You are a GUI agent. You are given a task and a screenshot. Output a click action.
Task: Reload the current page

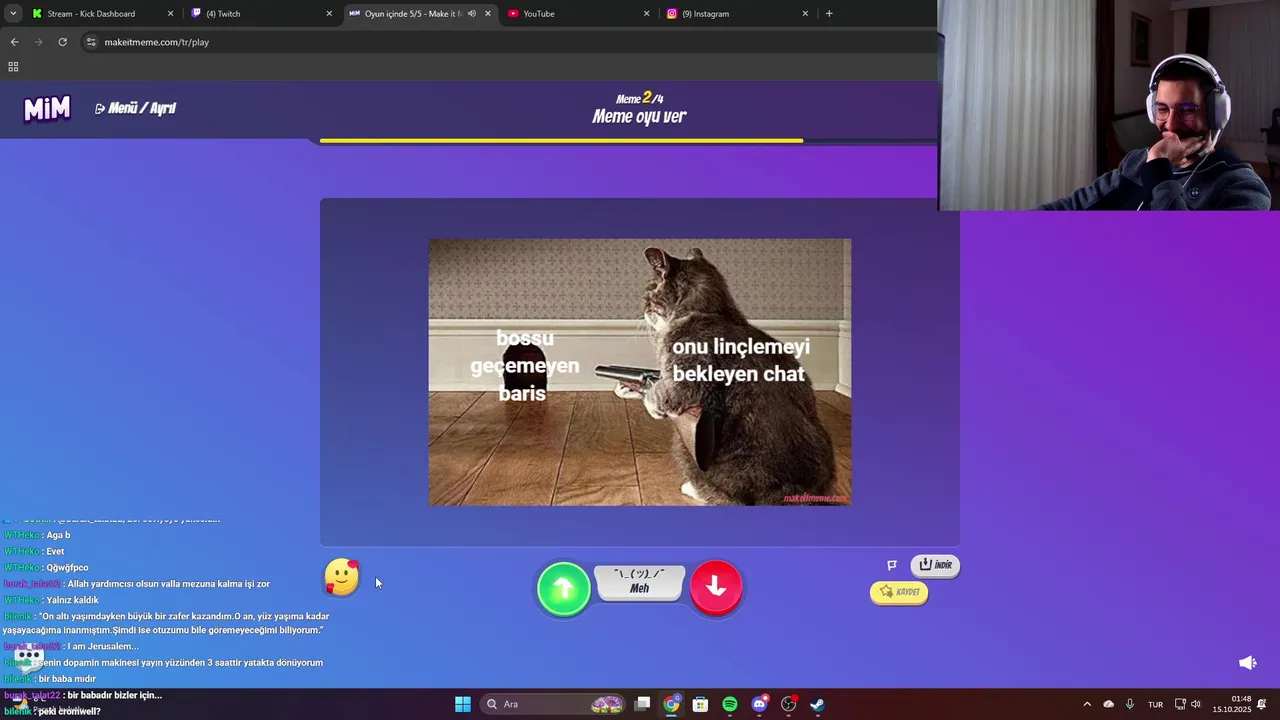tap(62, 42)
